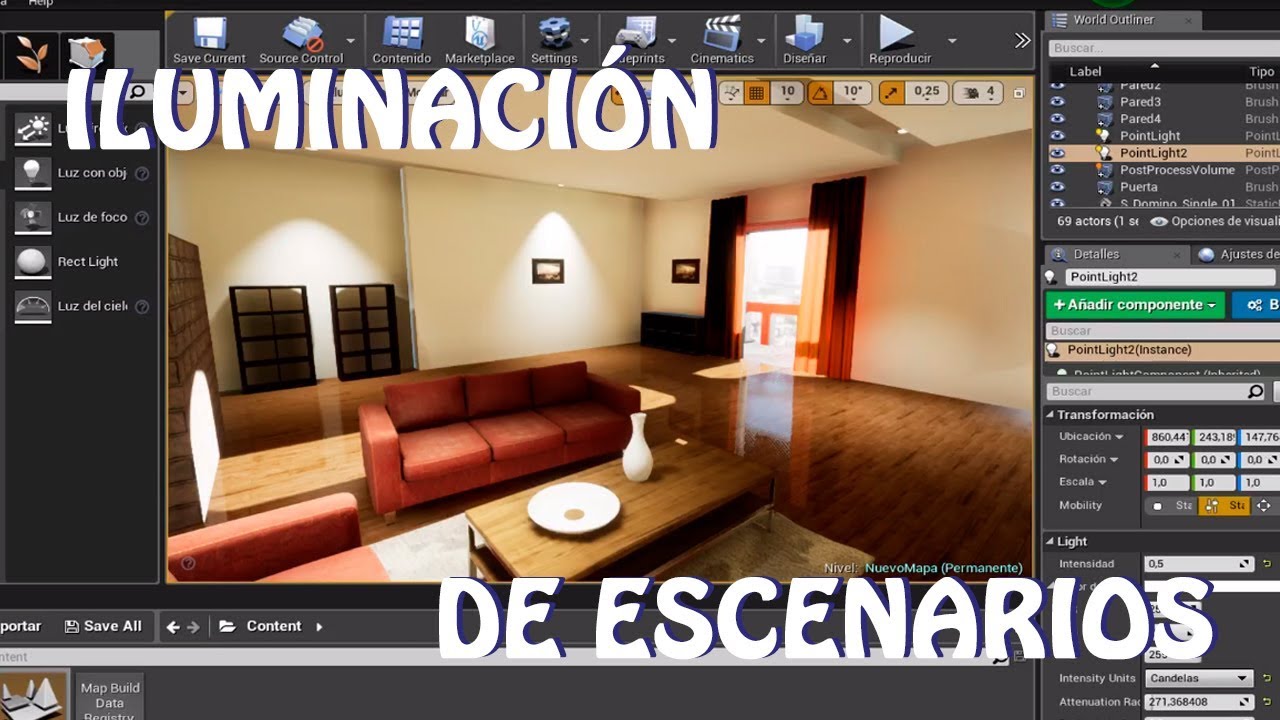Screen dimensions: 1280x720
Task: Hide PostProcessVolume with its eye icon
Action: tap(1057, 170)
